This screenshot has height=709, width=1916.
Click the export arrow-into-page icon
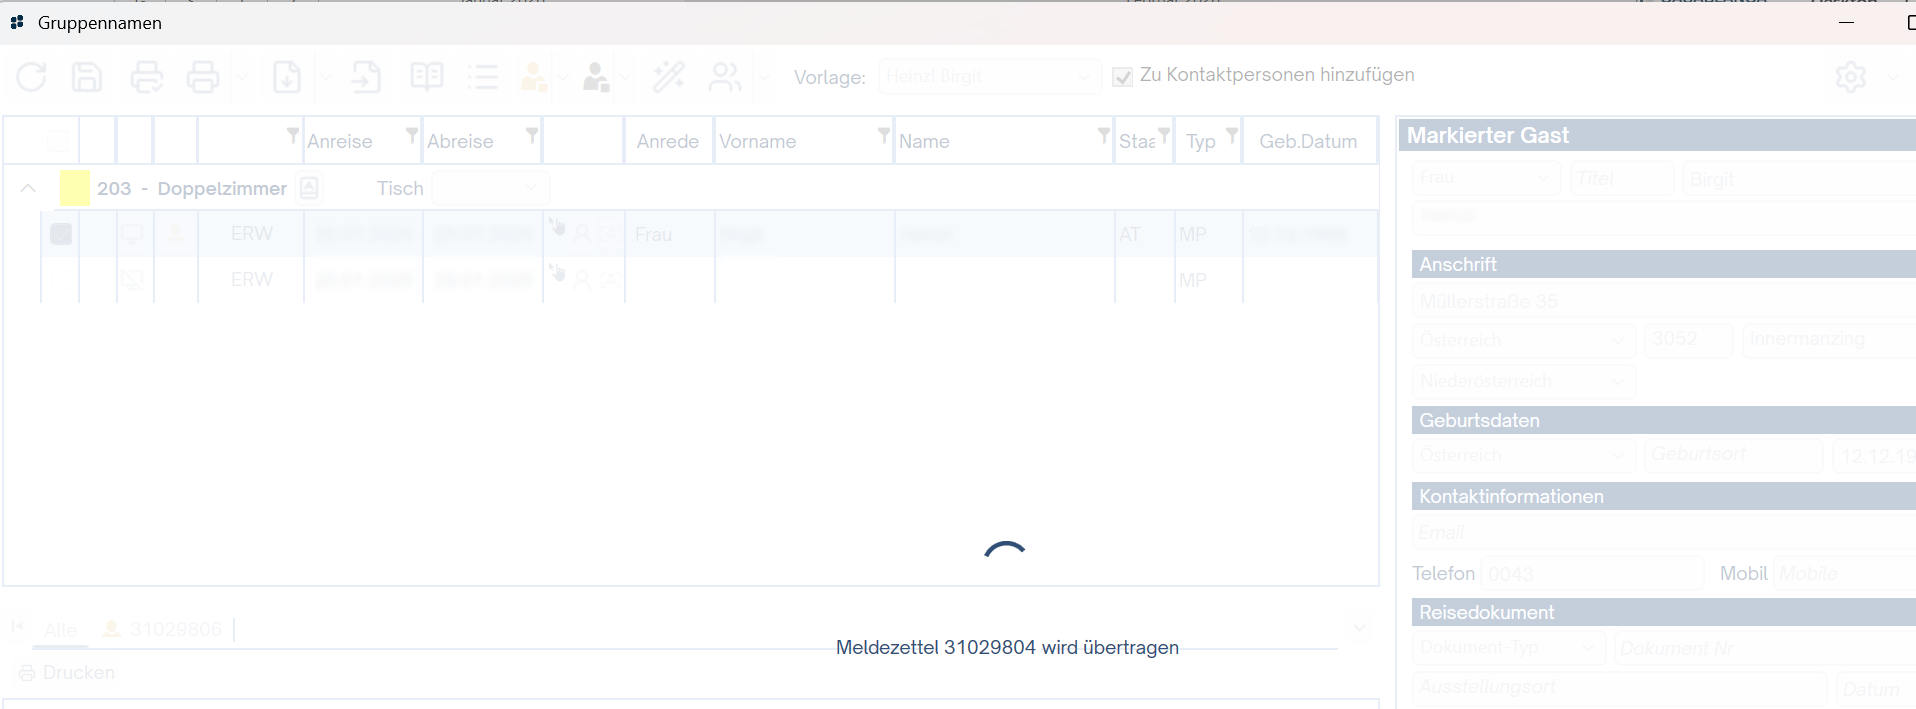(366, 77)
